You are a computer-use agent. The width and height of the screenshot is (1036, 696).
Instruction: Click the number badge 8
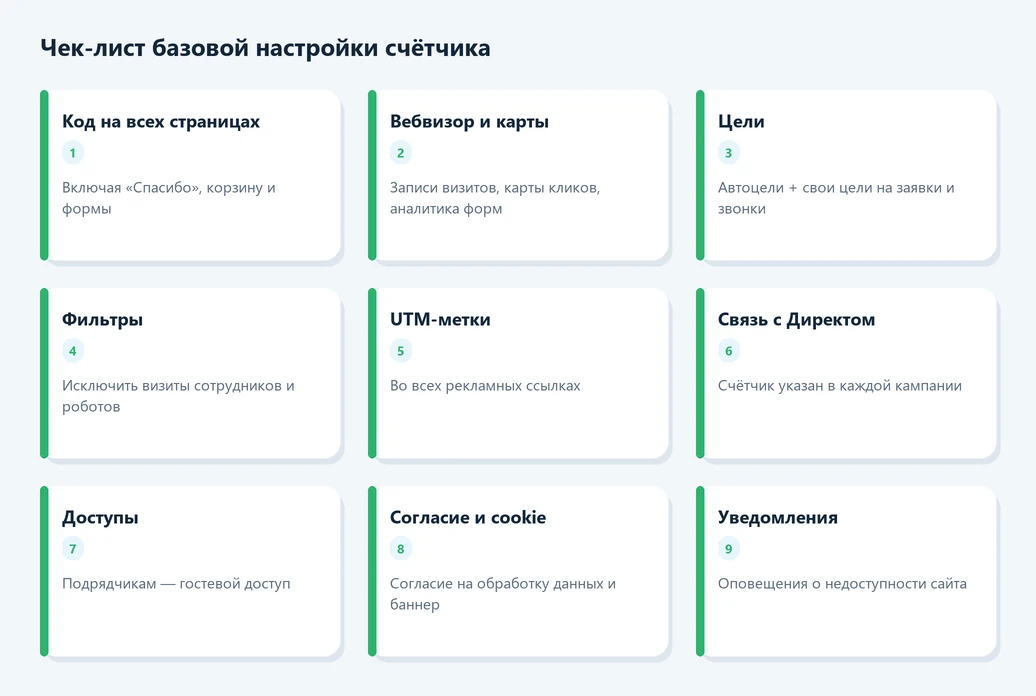(x=400, y=549)
